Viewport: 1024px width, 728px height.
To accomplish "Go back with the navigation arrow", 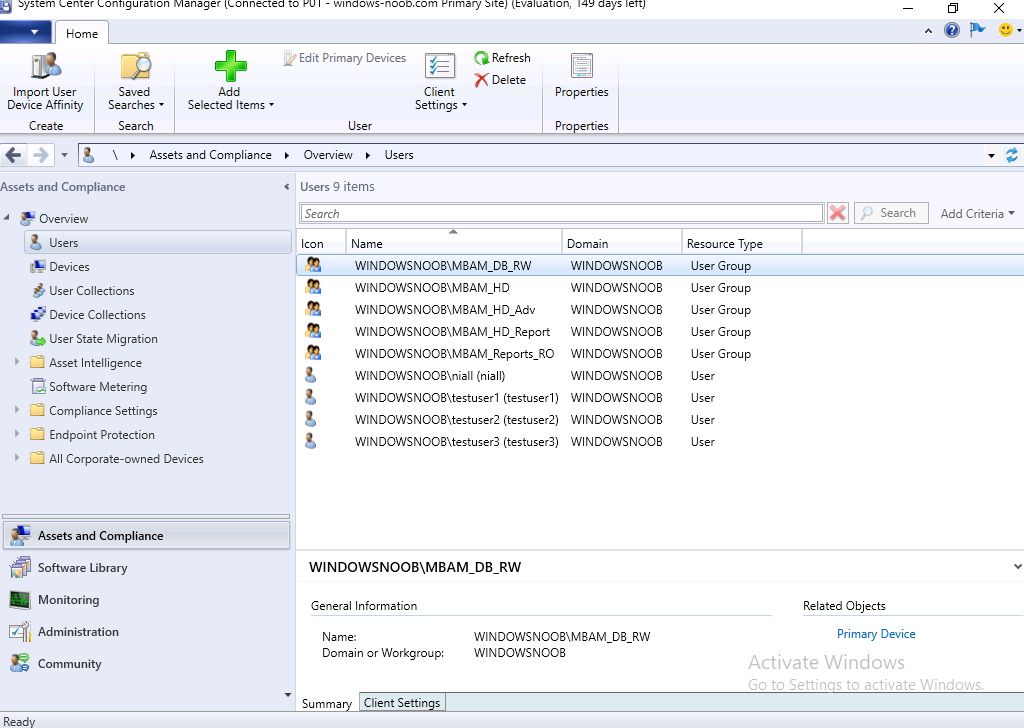I will point(13,155).
